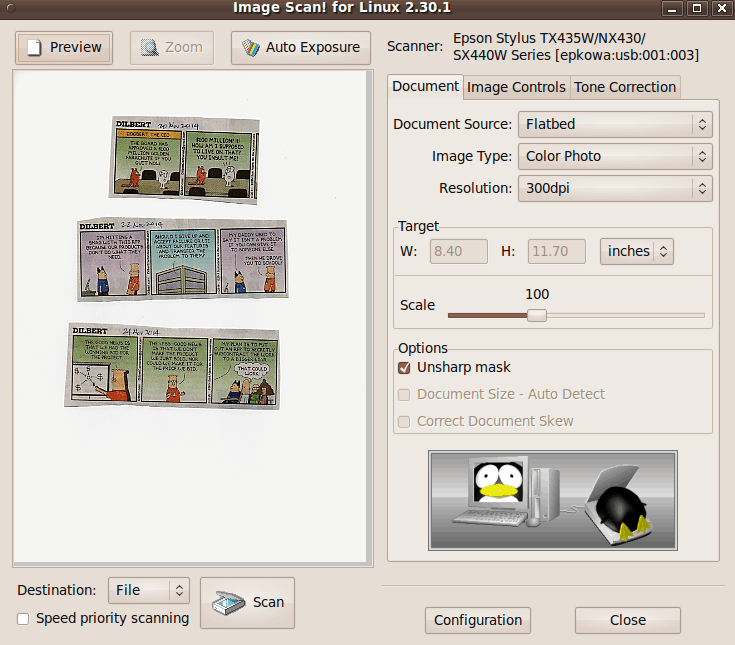Open the Tone Correction tab
This screenshot has height=645, width=735.
coord(625,87)
